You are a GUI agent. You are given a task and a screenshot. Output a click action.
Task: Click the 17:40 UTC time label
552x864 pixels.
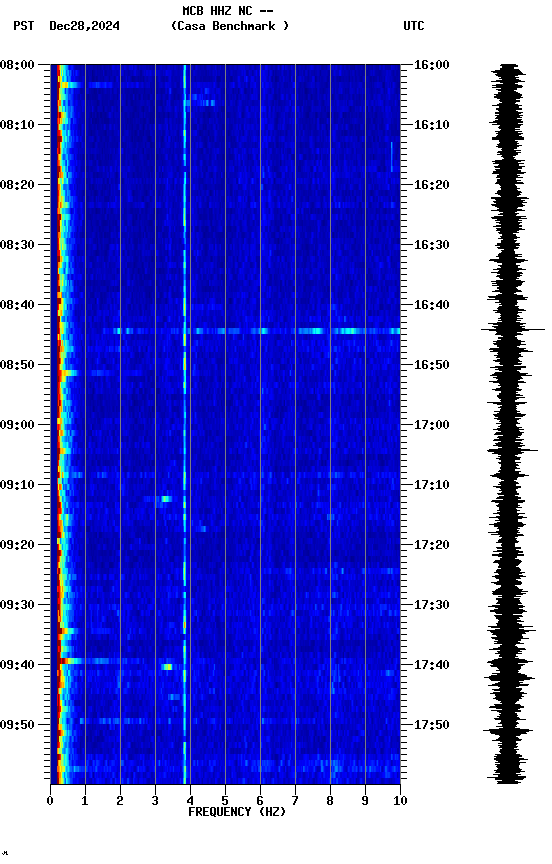click(x=432, y=665)
